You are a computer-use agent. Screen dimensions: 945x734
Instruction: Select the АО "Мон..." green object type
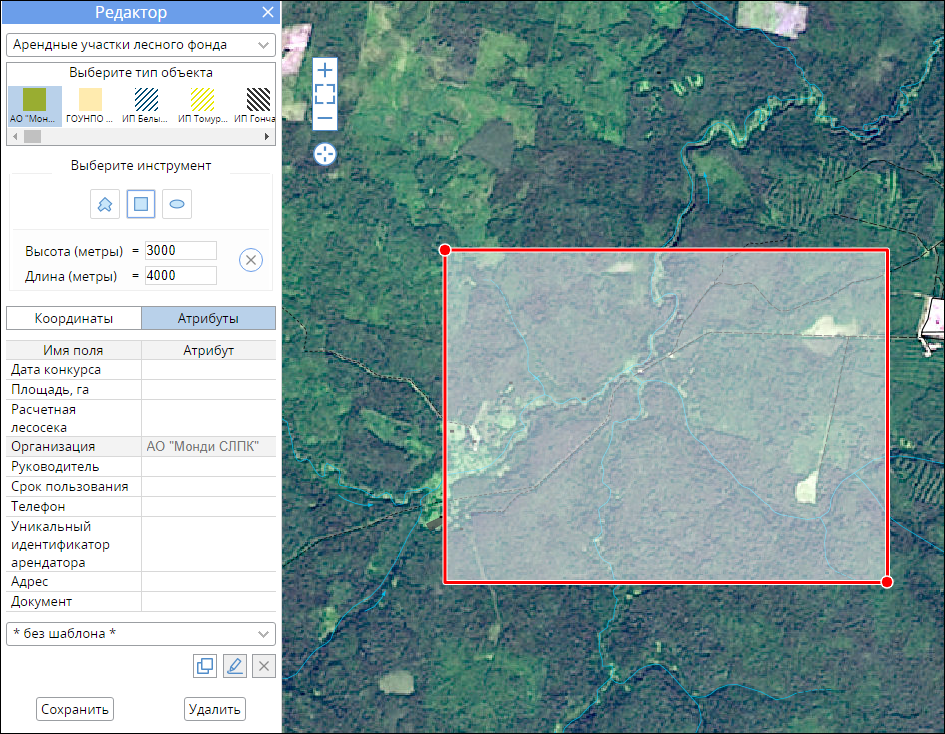coord(34,105)
